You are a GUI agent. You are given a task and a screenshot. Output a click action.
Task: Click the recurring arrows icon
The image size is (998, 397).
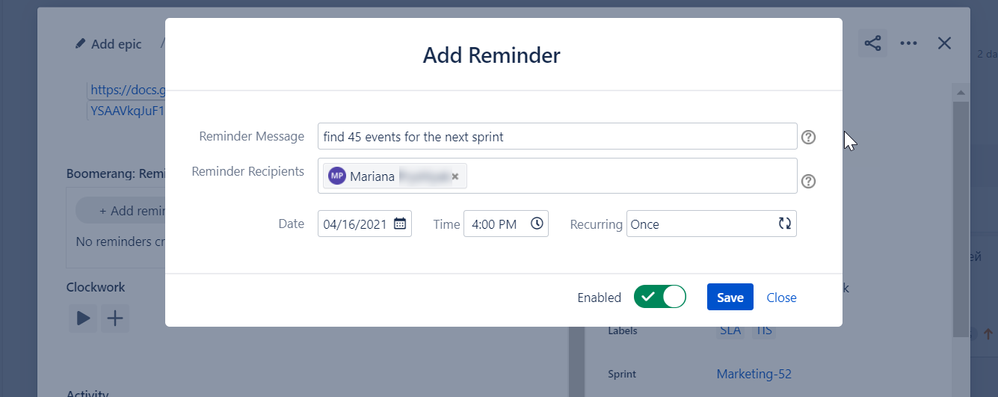pyautogui.click(x=784, y=223)
